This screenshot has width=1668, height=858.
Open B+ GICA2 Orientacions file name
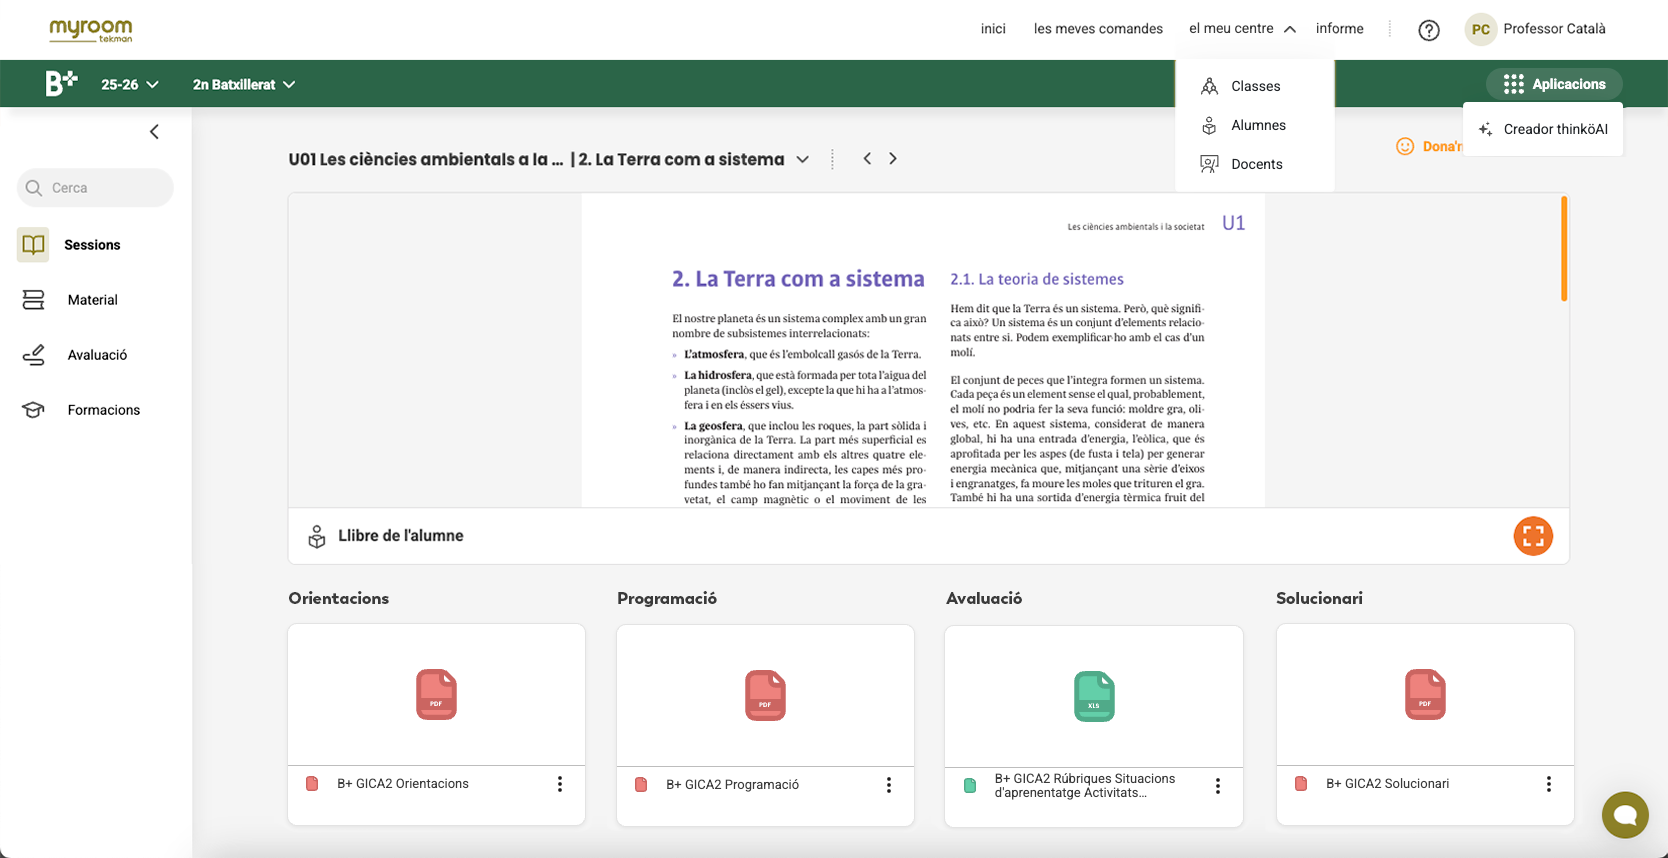403,784
